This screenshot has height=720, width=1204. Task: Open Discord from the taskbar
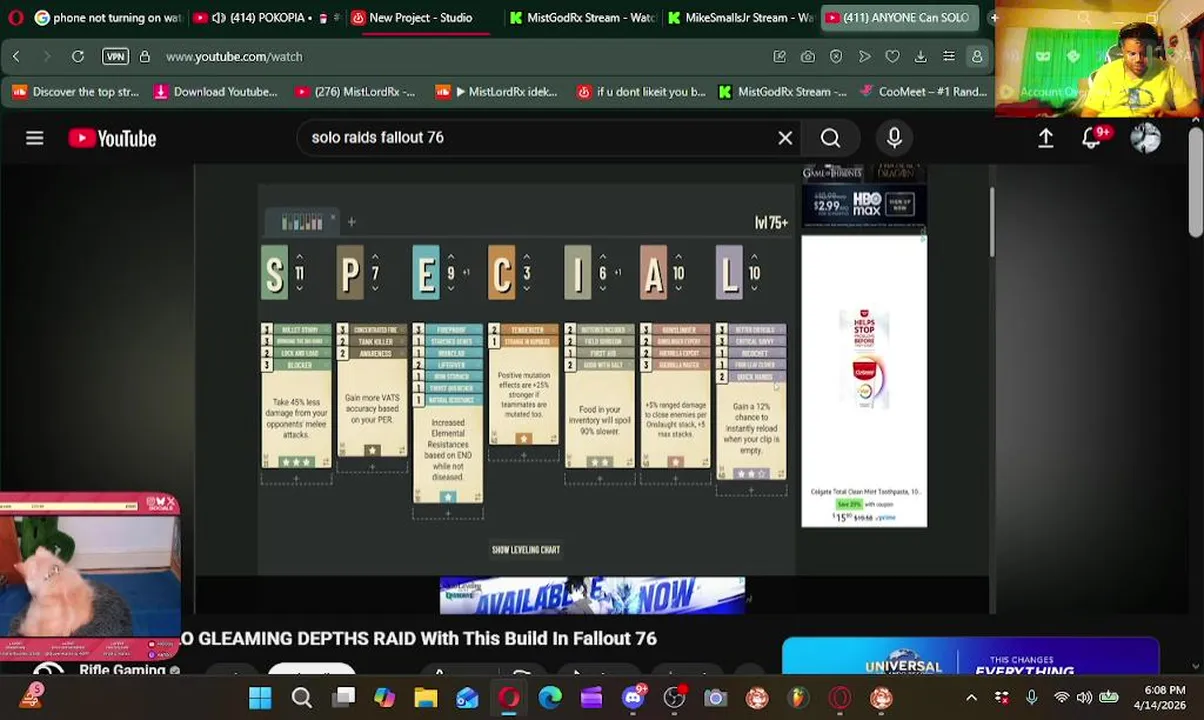[x=633, y=698]
